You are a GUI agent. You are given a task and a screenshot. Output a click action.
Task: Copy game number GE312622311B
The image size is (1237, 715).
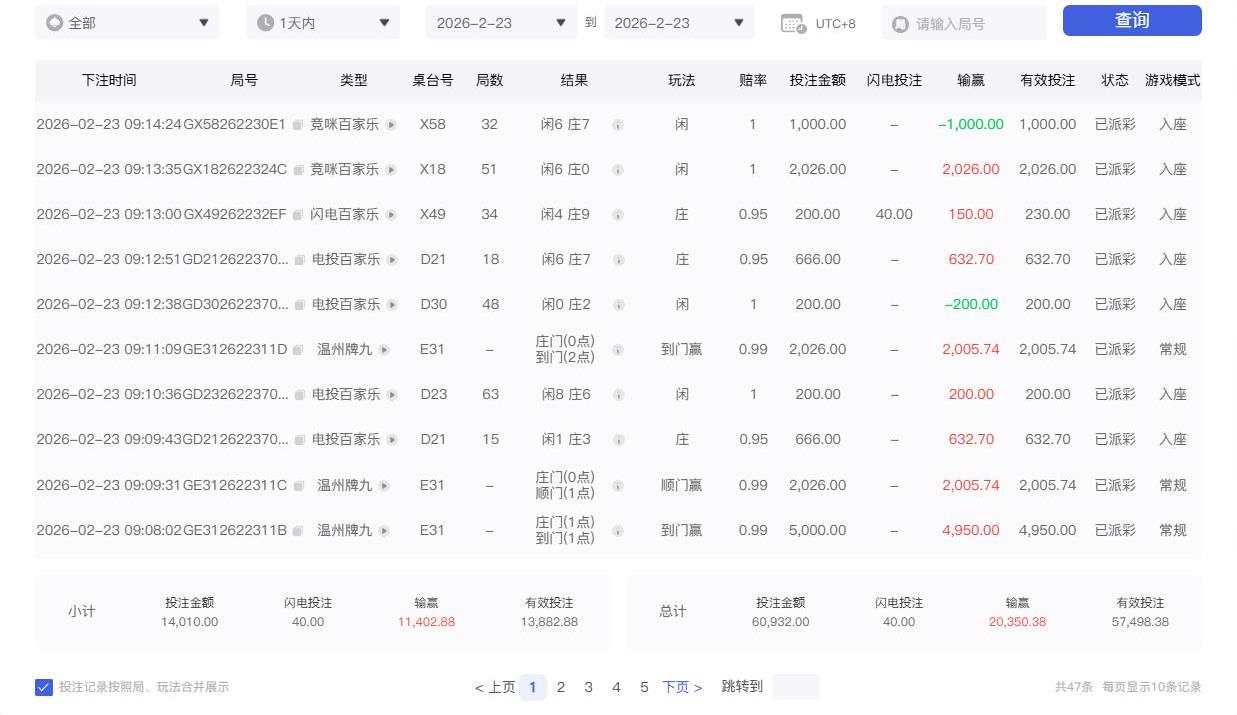point(298,530)
